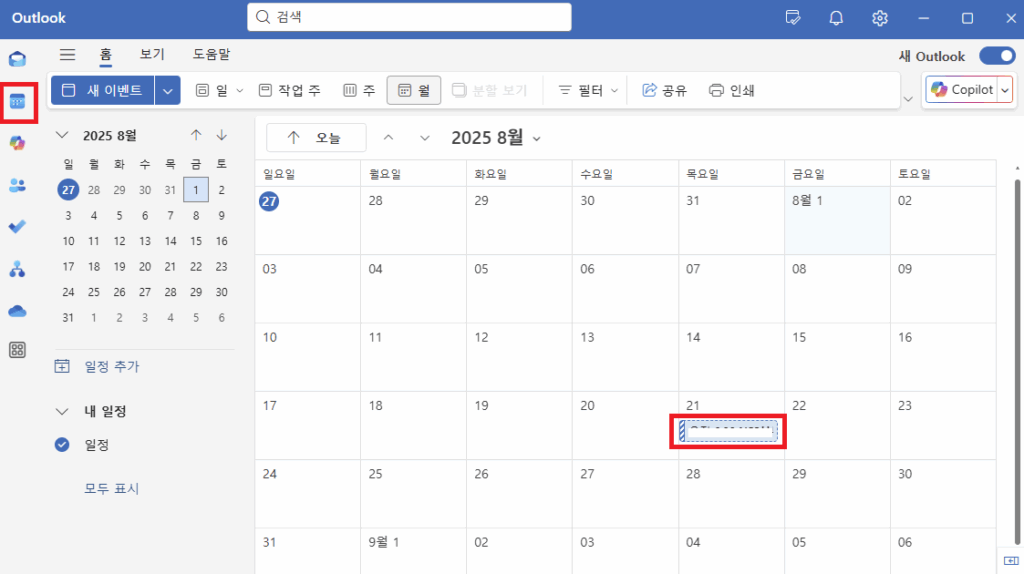Open the org chart icon in sidebar
The image size is (1024, 574).
click(18, 268)
